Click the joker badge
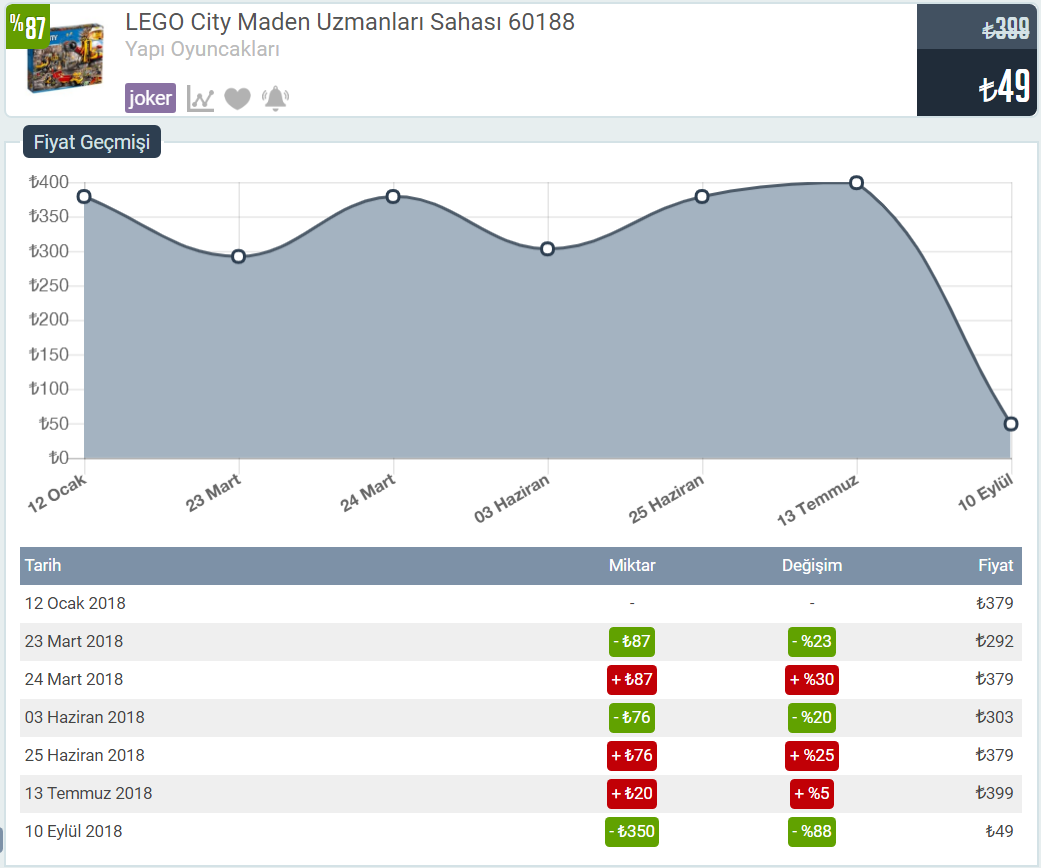 tap(151, 98)
